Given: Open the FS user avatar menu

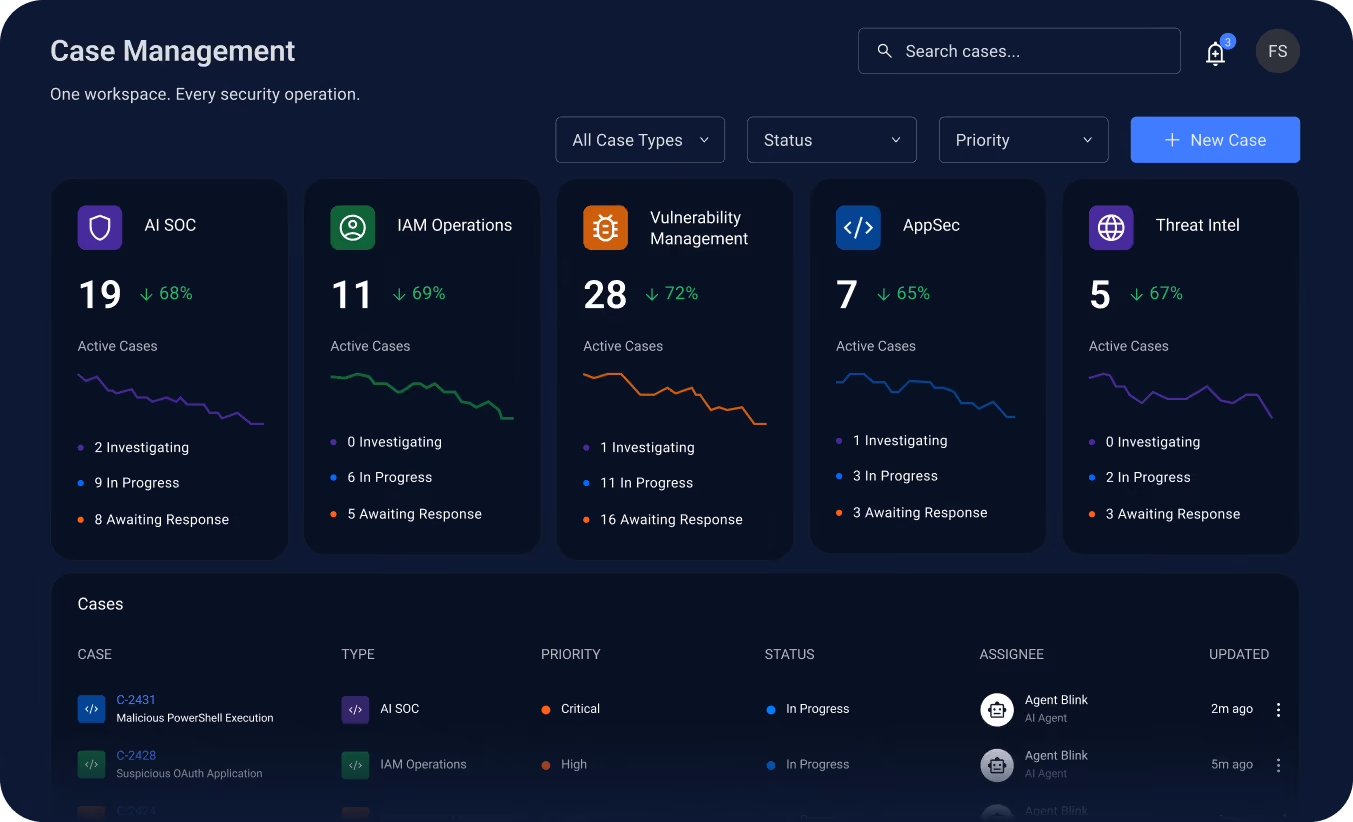Looking at the screenshot, I should [x=1277, y=51].
